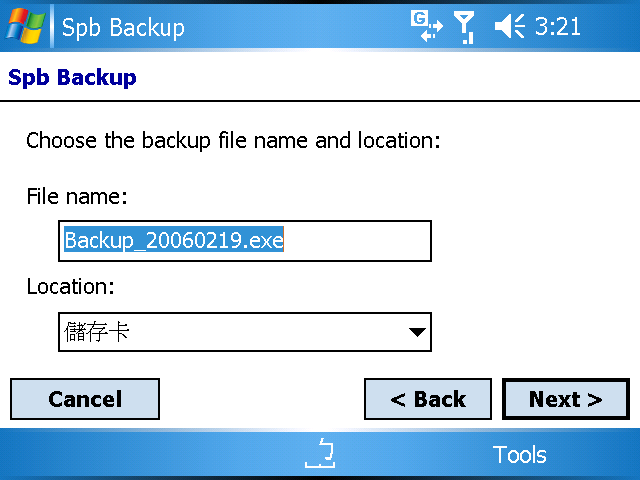This screenshot has height=480, width=640.
Task: Open the speaker volume control icon
Action: pos(509,26)
